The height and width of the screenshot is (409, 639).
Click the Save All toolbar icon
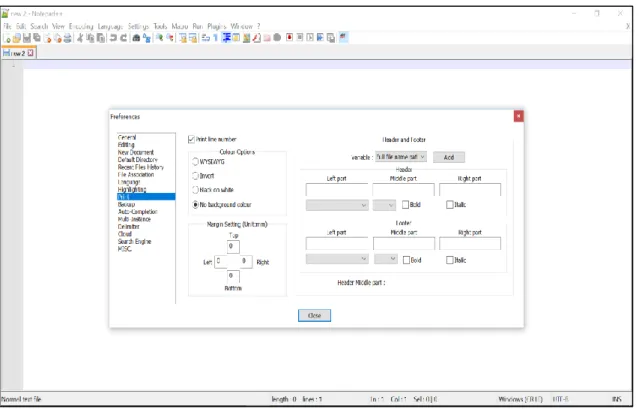coord(37,38)
